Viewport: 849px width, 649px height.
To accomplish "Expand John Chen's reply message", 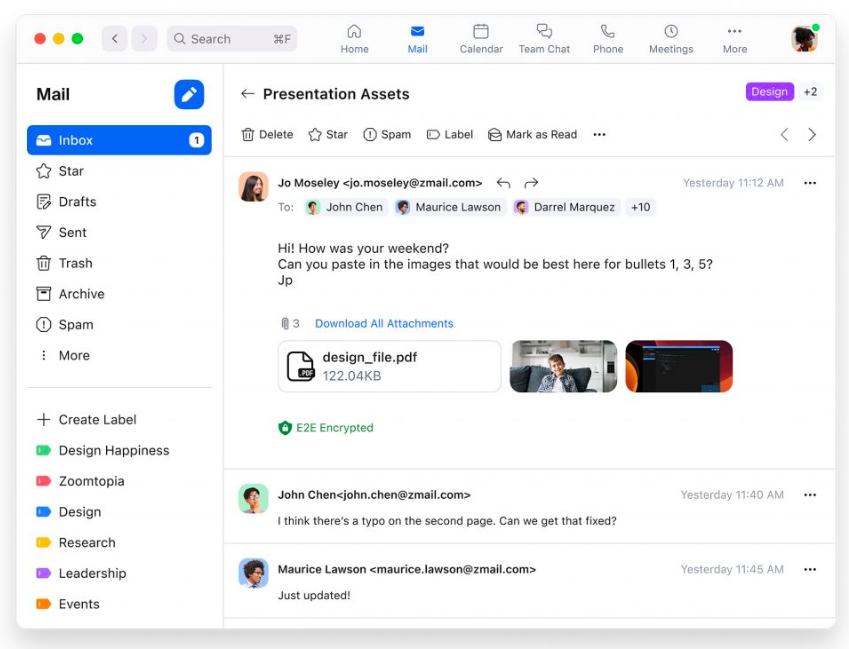I will click(529, 507).
